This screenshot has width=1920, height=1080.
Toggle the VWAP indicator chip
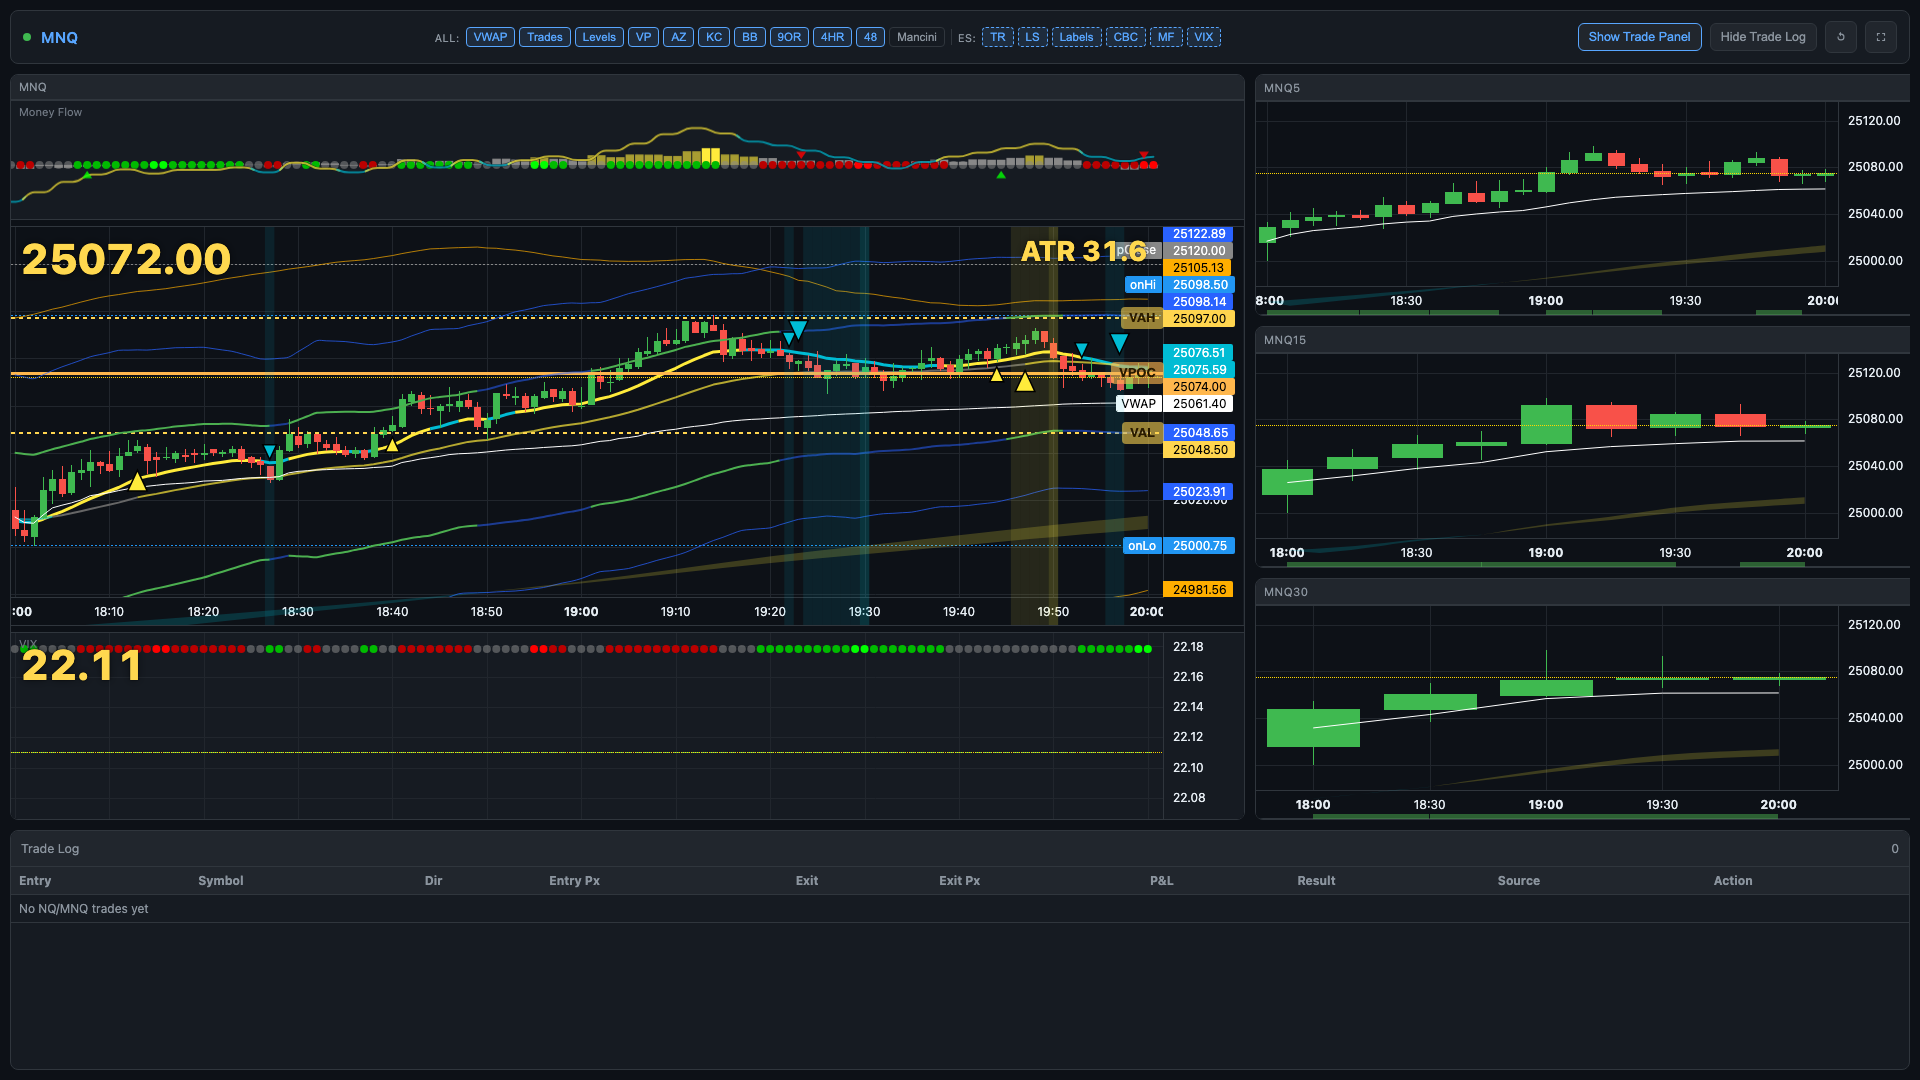tap(490, 37)
